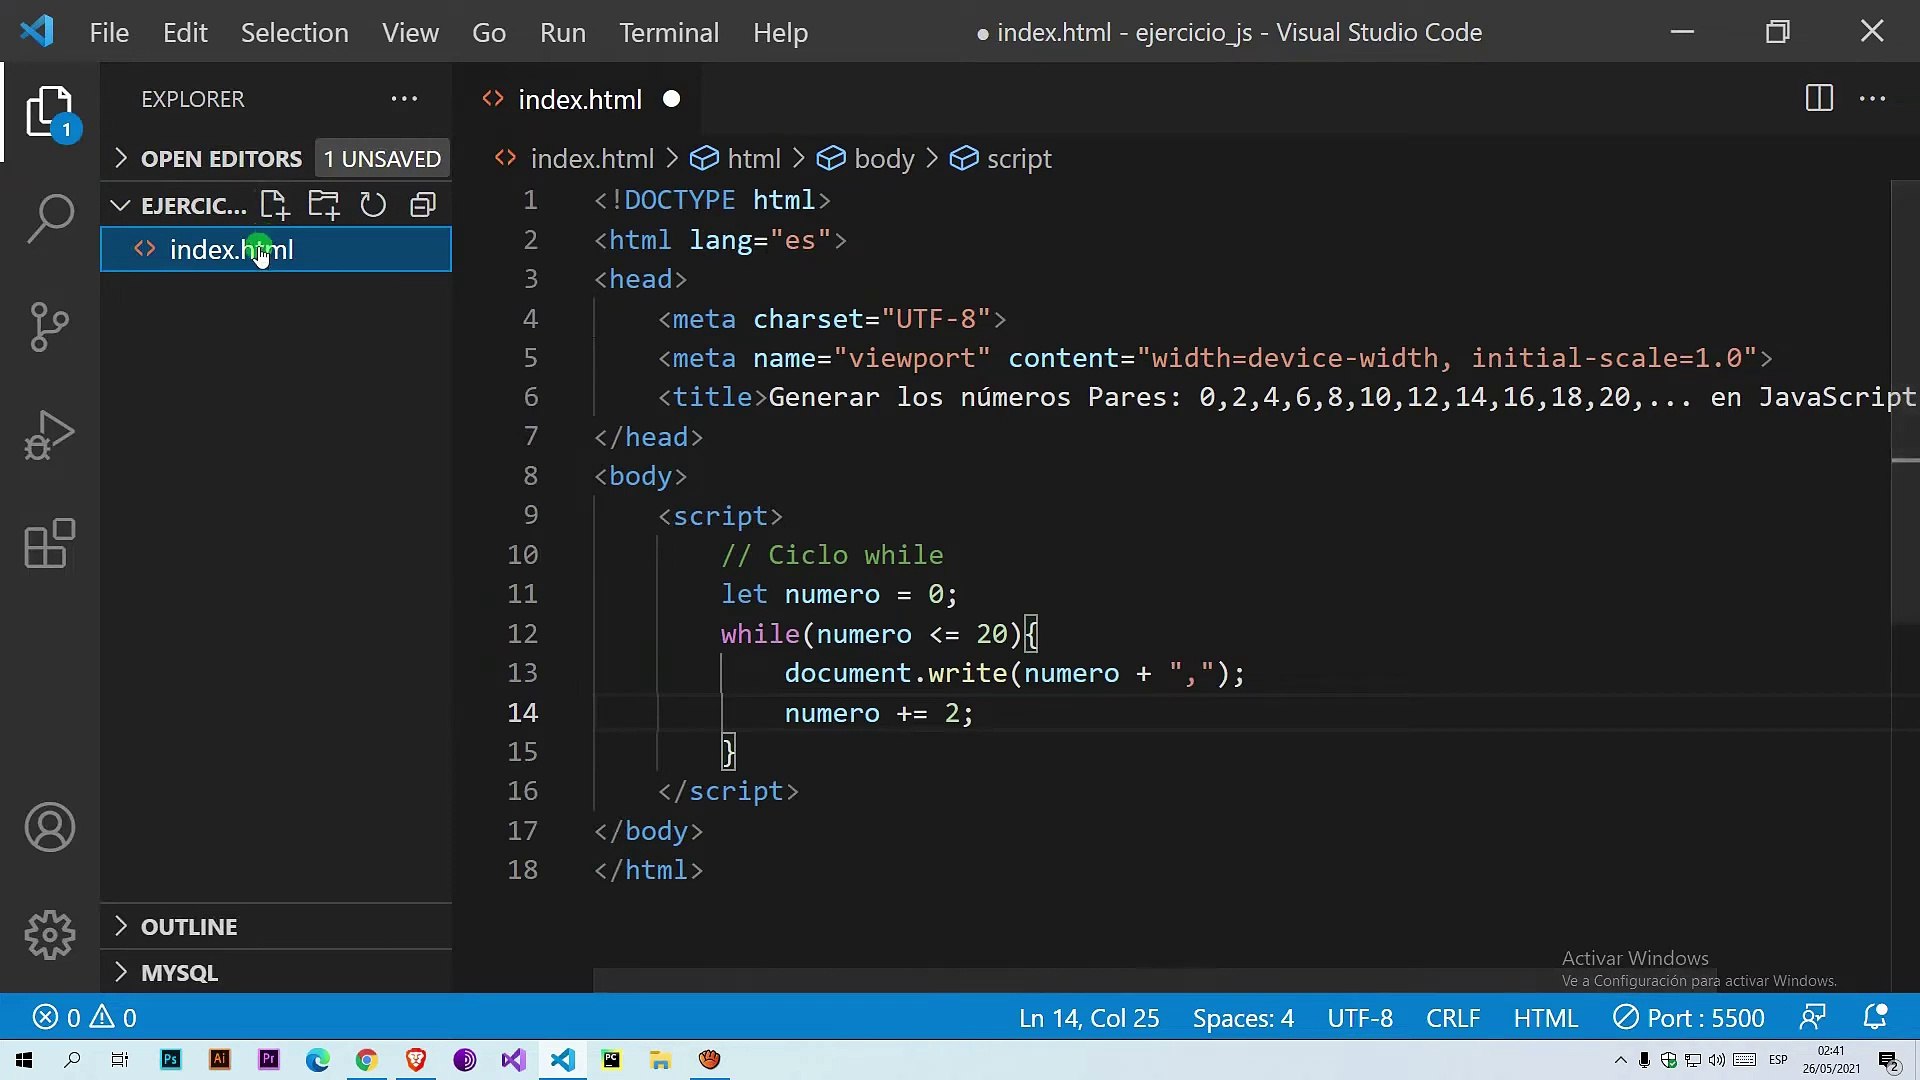The width and height of the screenshot is (1920, 1080).
Task: Click Ln 14, Col 25 to go to line
Action: (1088, 1018)
